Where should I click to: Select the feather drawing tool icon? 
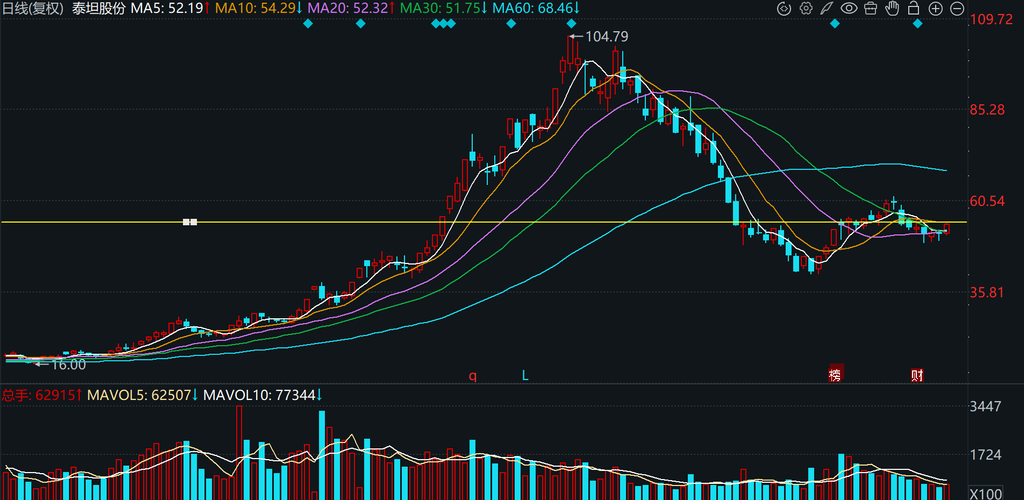coord(827,8)
